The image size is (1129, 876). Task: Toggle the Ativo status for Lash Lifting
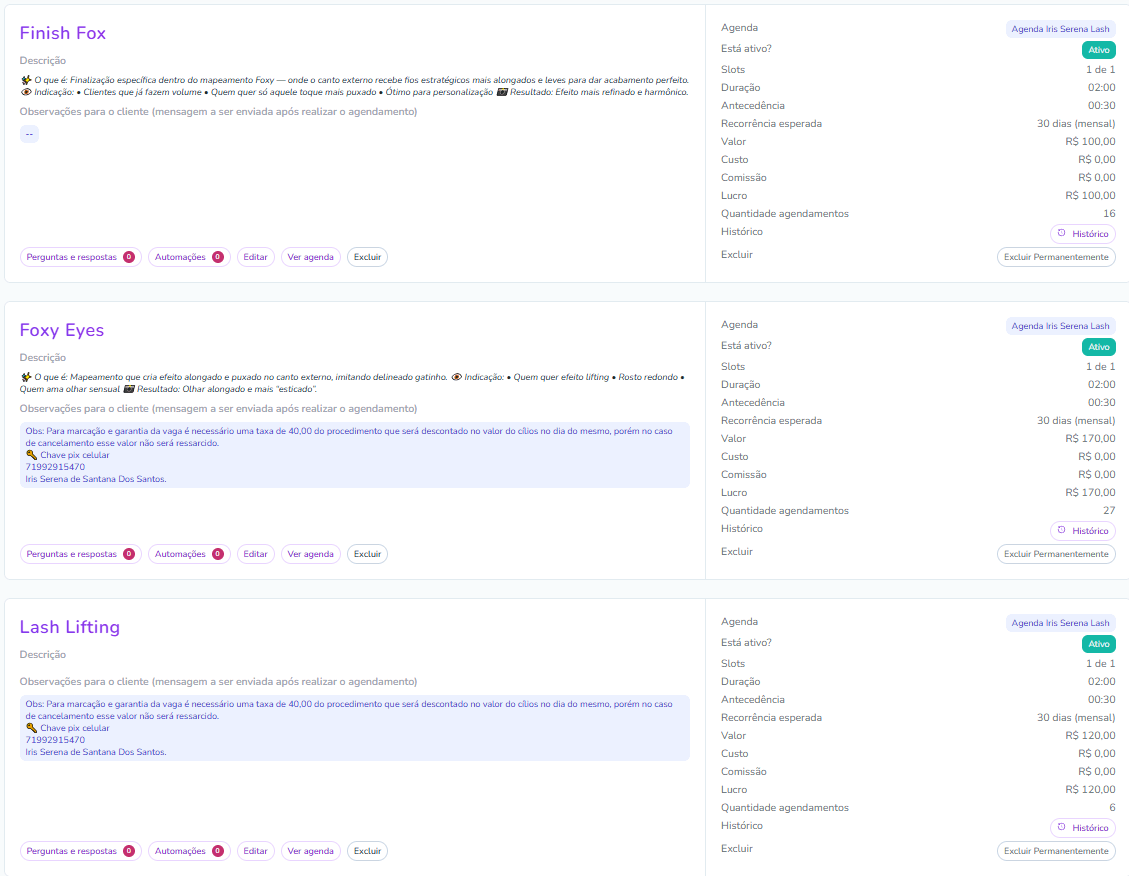click(1098, 644)
